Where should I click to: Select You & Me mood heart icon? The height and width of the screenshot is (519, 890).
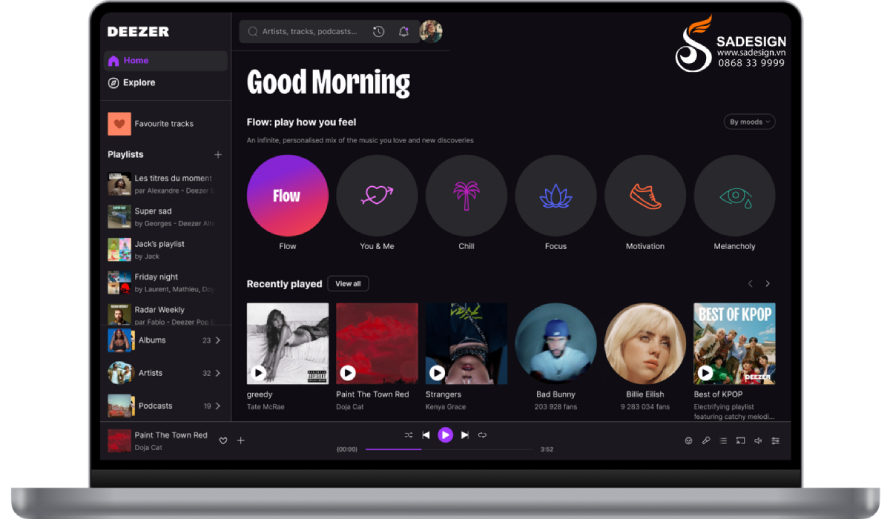click(377, 196)
